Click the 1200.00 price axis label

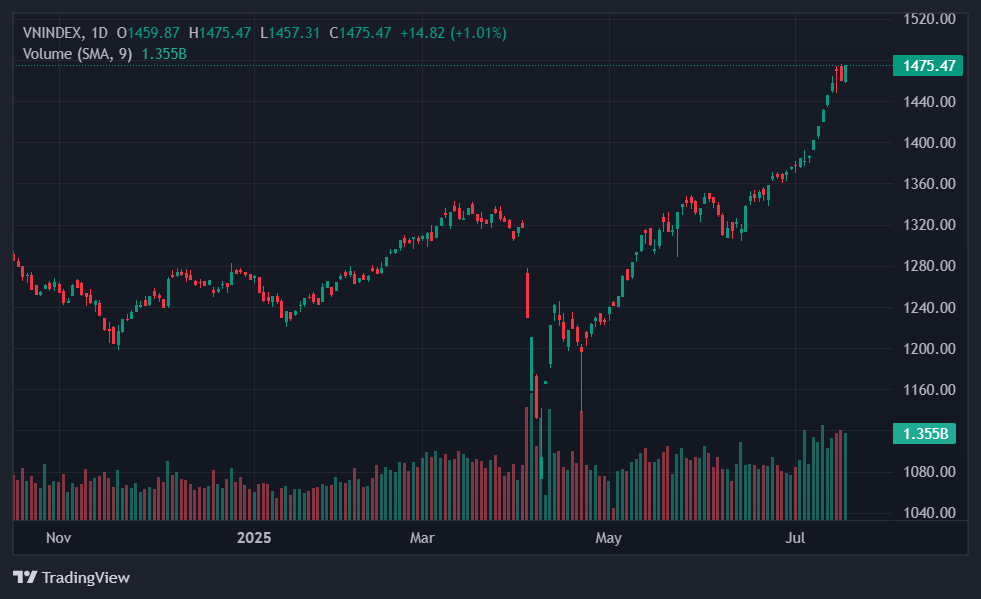pos(929,349)
